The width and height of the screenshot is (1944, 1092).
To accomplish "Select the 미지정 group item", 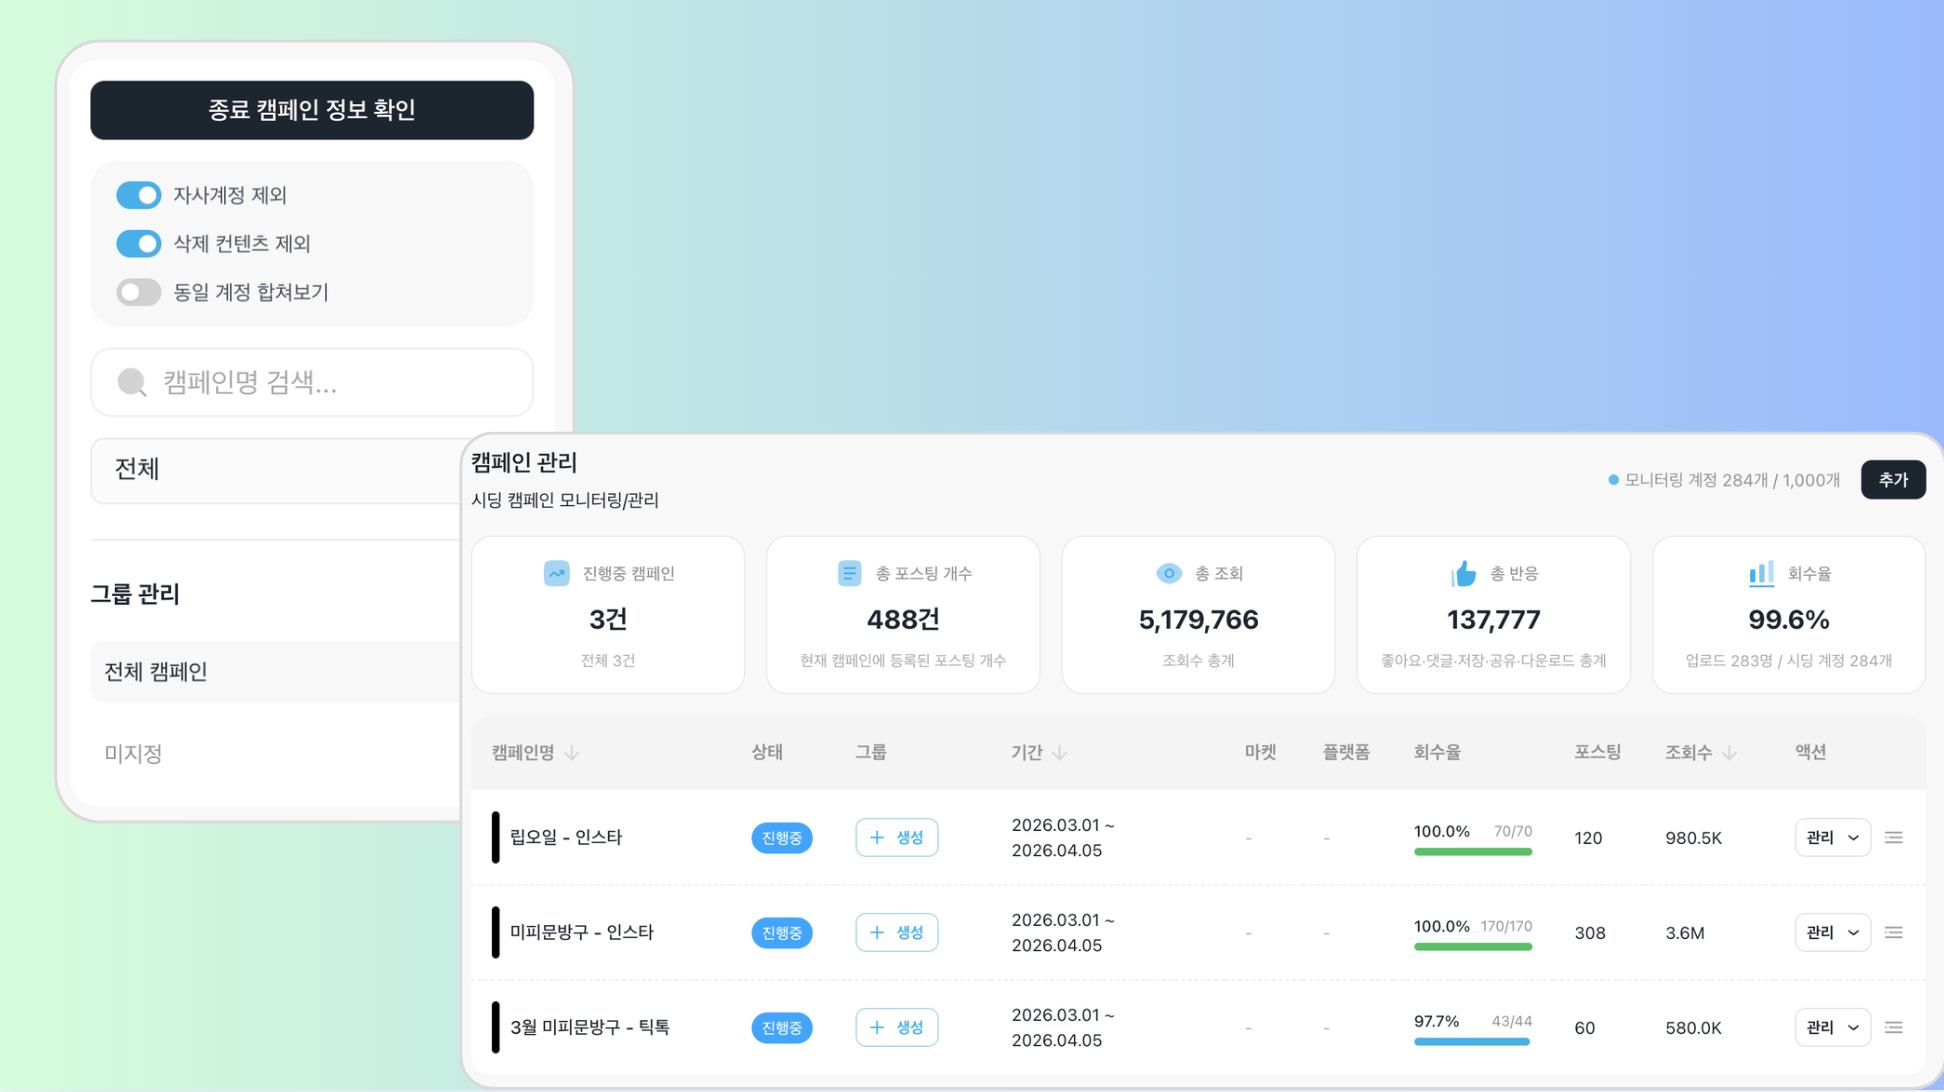I will 134,754.
